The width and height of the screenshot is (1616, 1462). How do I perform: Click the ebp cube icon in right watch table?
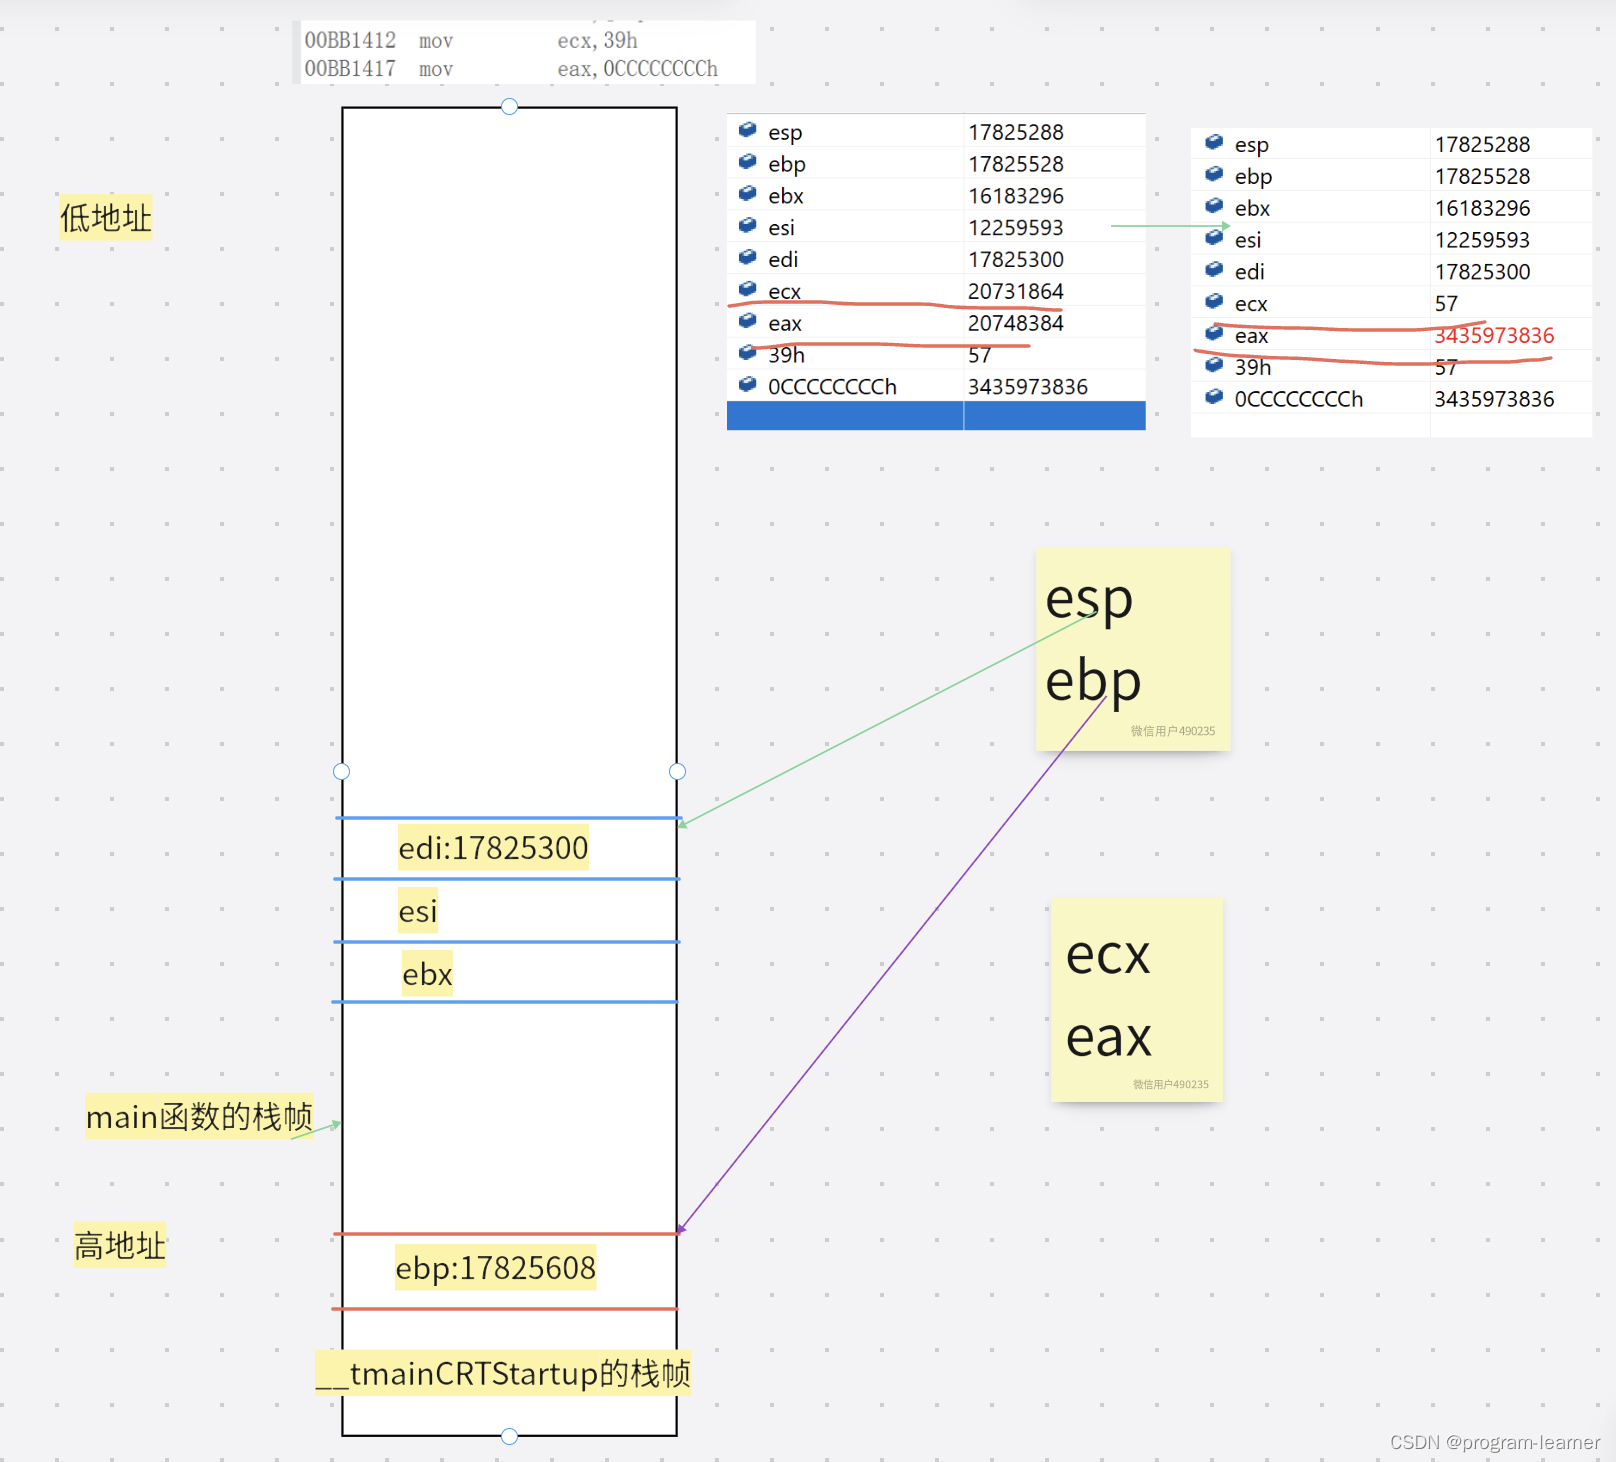click(x=1214, y=174)
